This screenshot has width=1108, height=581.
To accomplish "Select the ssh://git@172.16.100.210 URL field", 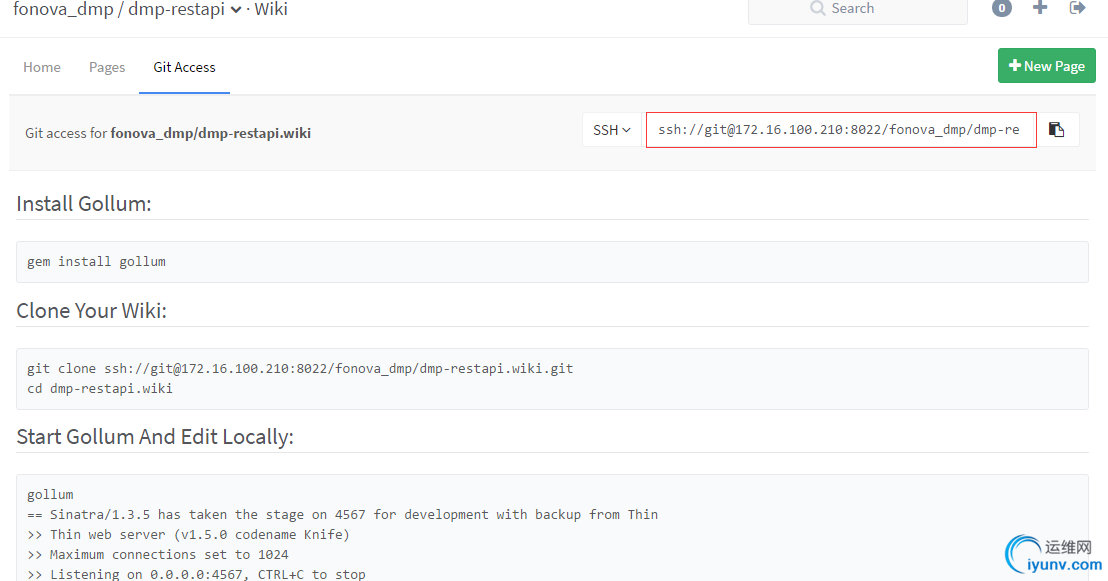I will coord(841,130).
